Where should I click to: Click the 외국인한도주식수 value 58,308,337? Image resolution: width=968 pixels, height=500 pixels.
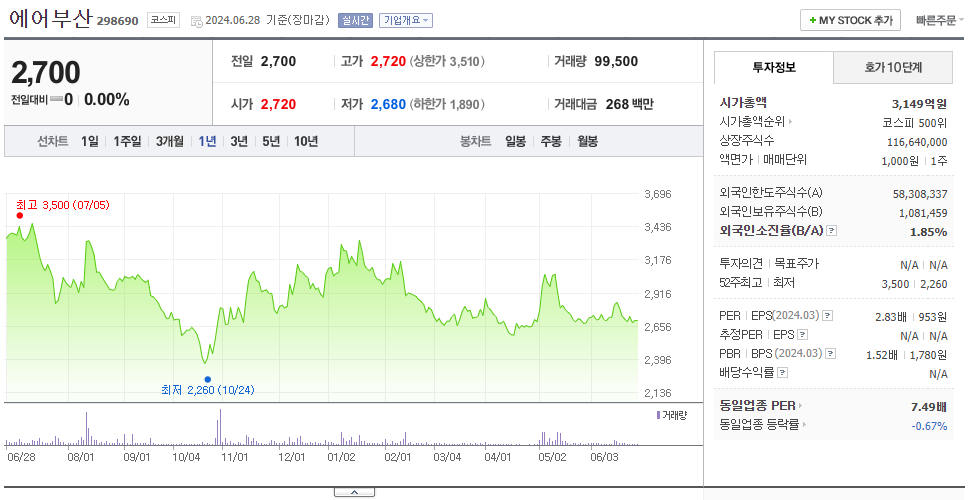click(920, 194)
